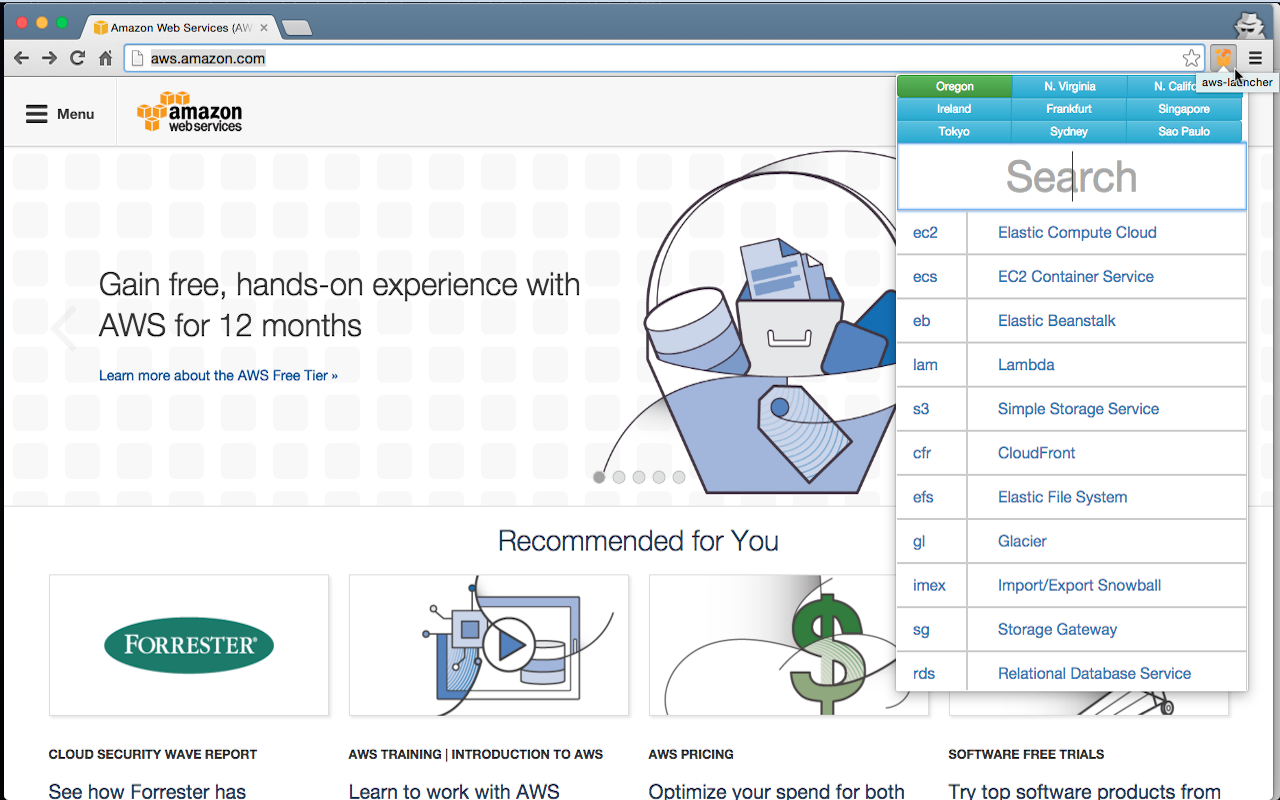Select the first carousel dot
The image size is (1280, 800).
point(599,477)
